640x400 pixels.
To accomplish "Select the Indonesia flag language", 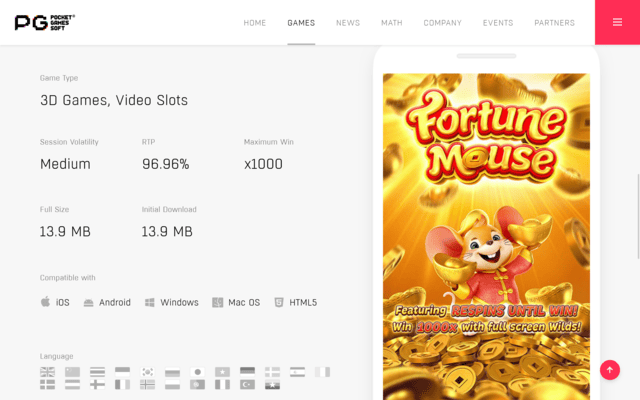I will click(x=122, y=372).
